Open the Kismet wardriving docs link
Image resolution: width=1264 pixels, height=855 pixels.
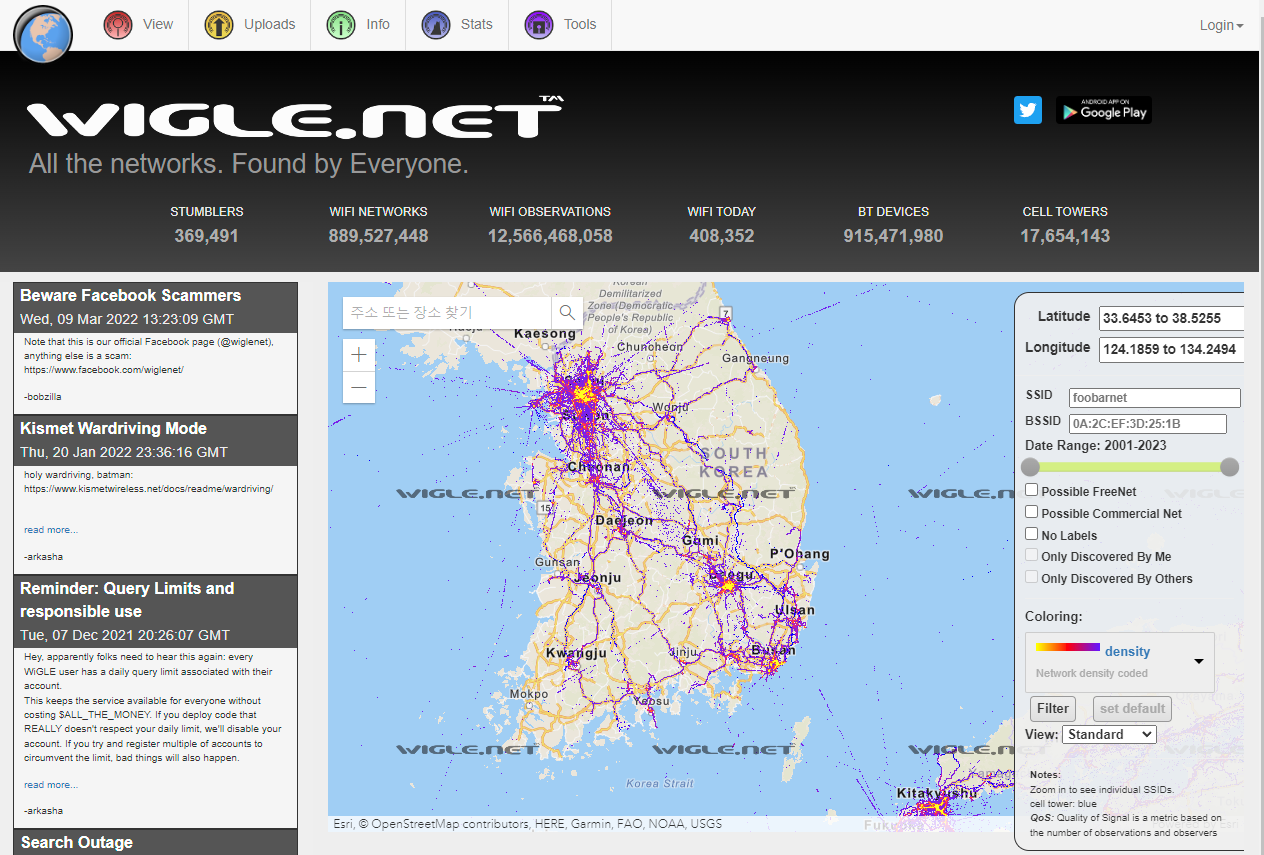point(149,489)
